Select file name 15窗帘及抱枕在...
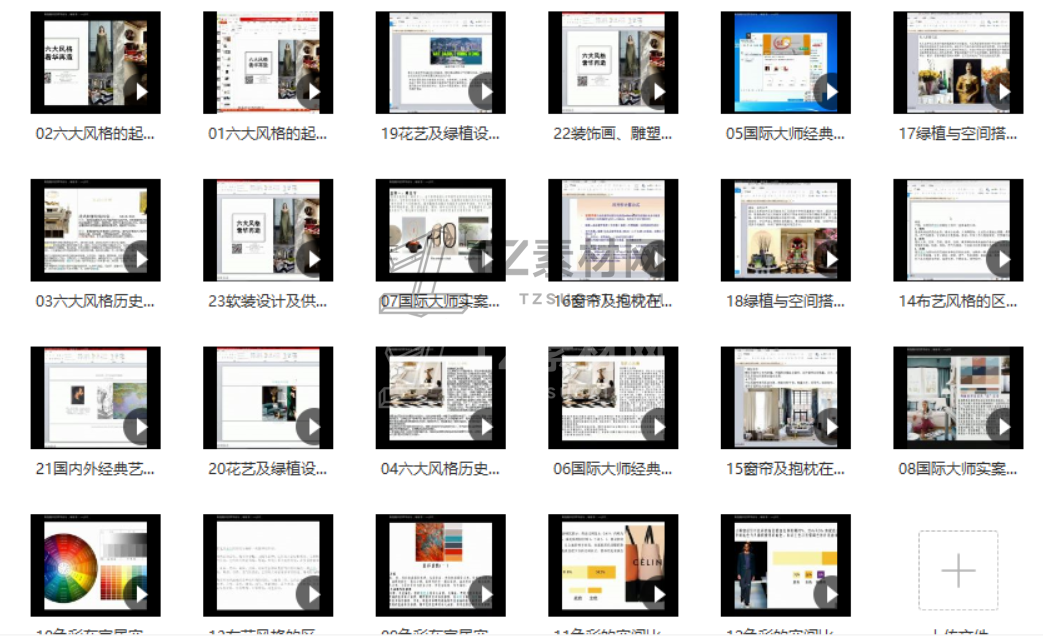 click(x=786, y=469)
